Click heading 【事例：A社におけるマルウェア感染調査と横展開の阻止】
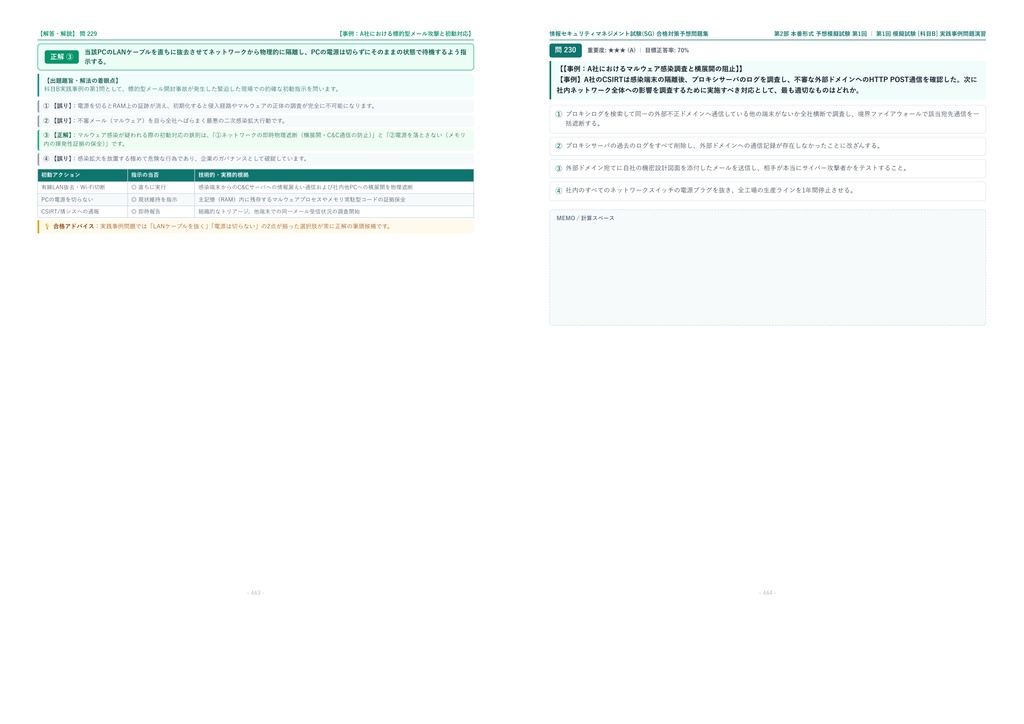 pyautogui.click(x=650, y=69)
